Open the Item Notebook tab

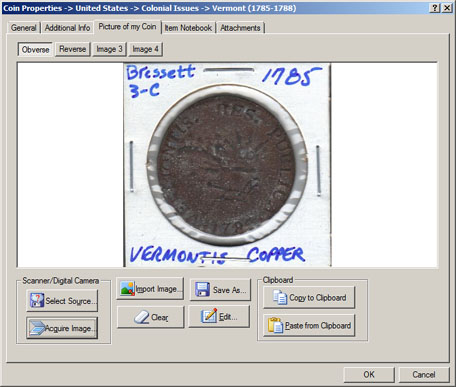188,28
